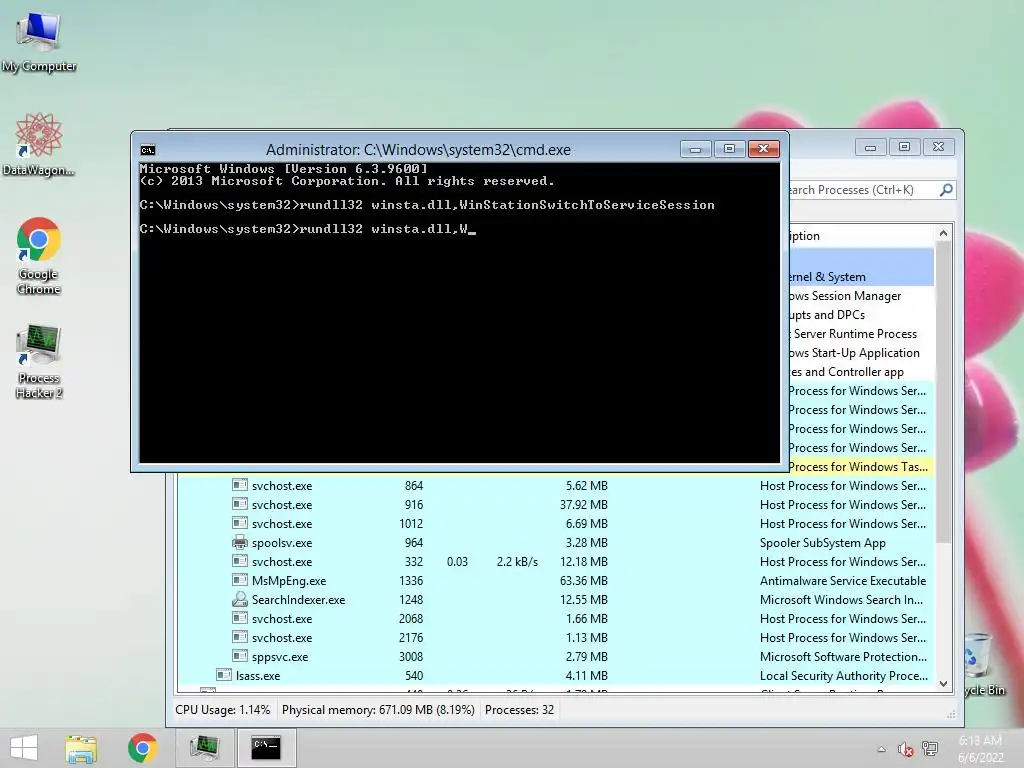Screen dimensions: 1024x768
Task: Open Chrome from the taskbar
Action: [x=142, y=748]
